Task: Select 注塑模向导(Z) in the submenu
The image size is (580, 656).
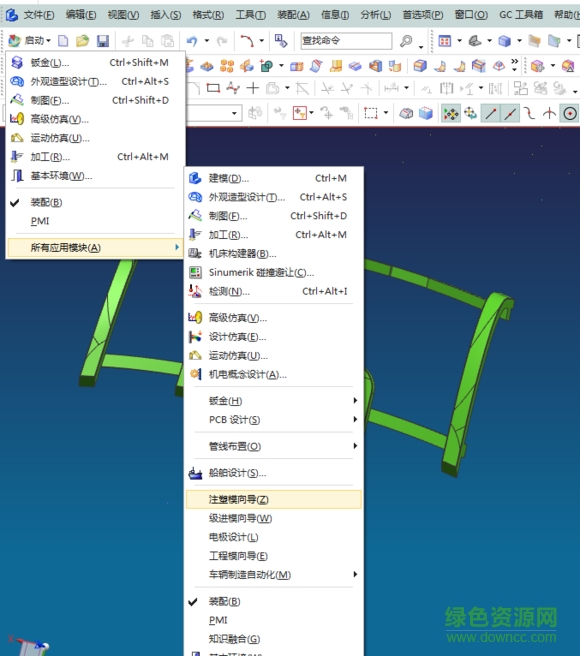Action: tap(274, 500)
